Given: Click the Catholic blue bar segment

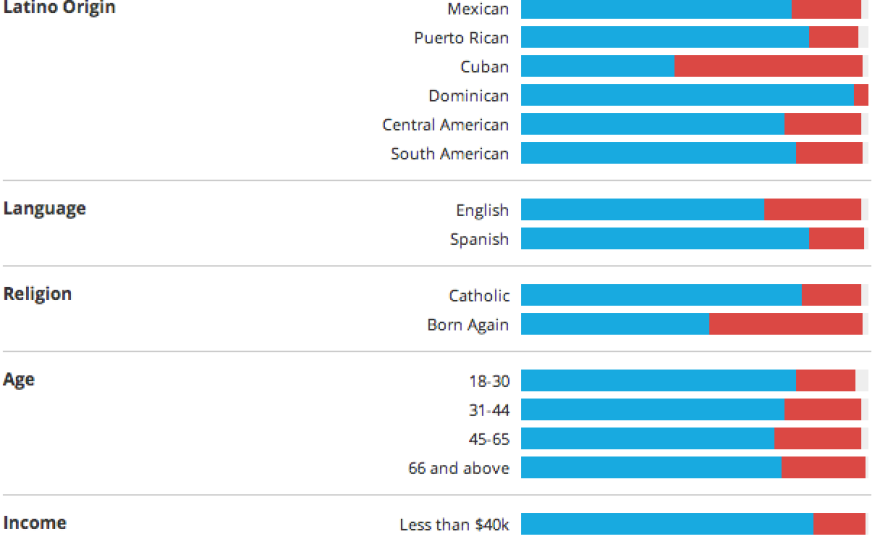Looking at the screenshot, I should (661, 296).
